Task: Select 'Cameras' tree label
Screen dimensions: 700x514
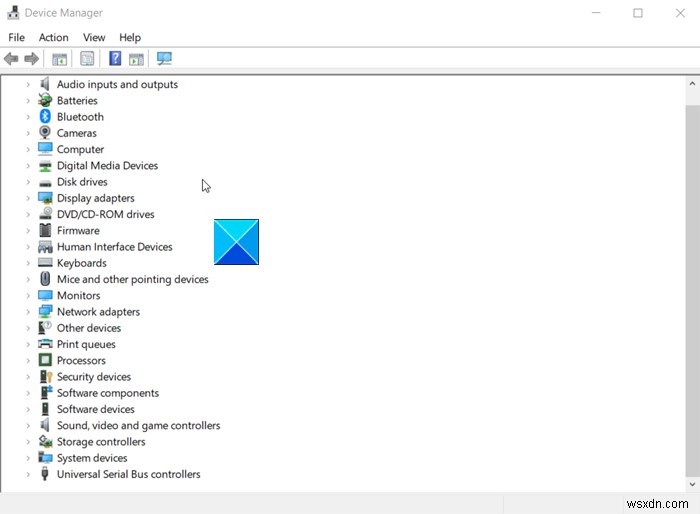Action: (77, 133)
